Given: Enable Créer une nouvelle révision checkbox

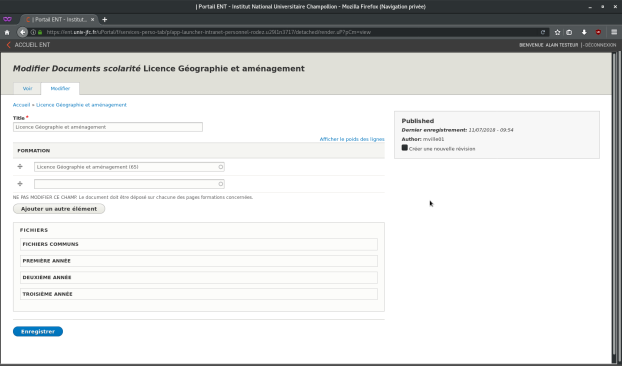Looking at the screenshot, I should [x=405, y=148].
